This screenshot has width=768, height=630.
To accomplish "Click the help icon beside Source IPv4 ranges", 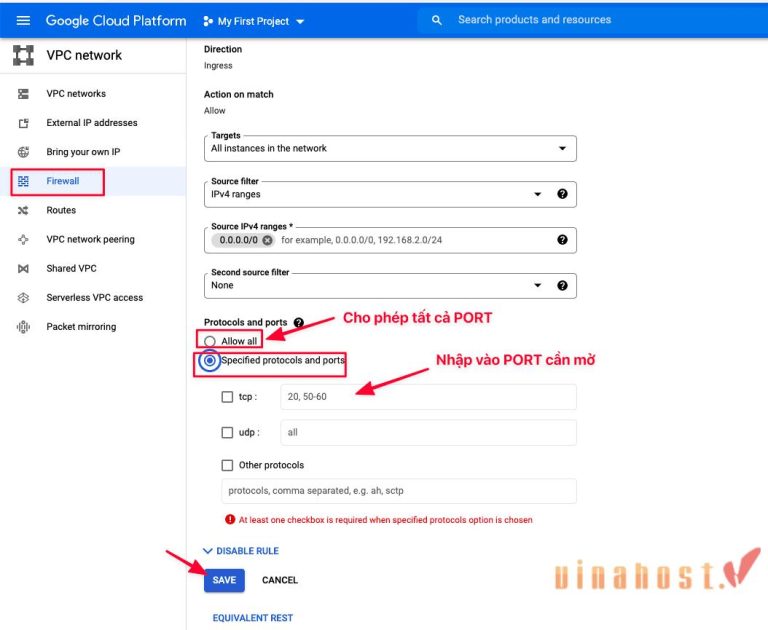I will click(562, 240).
